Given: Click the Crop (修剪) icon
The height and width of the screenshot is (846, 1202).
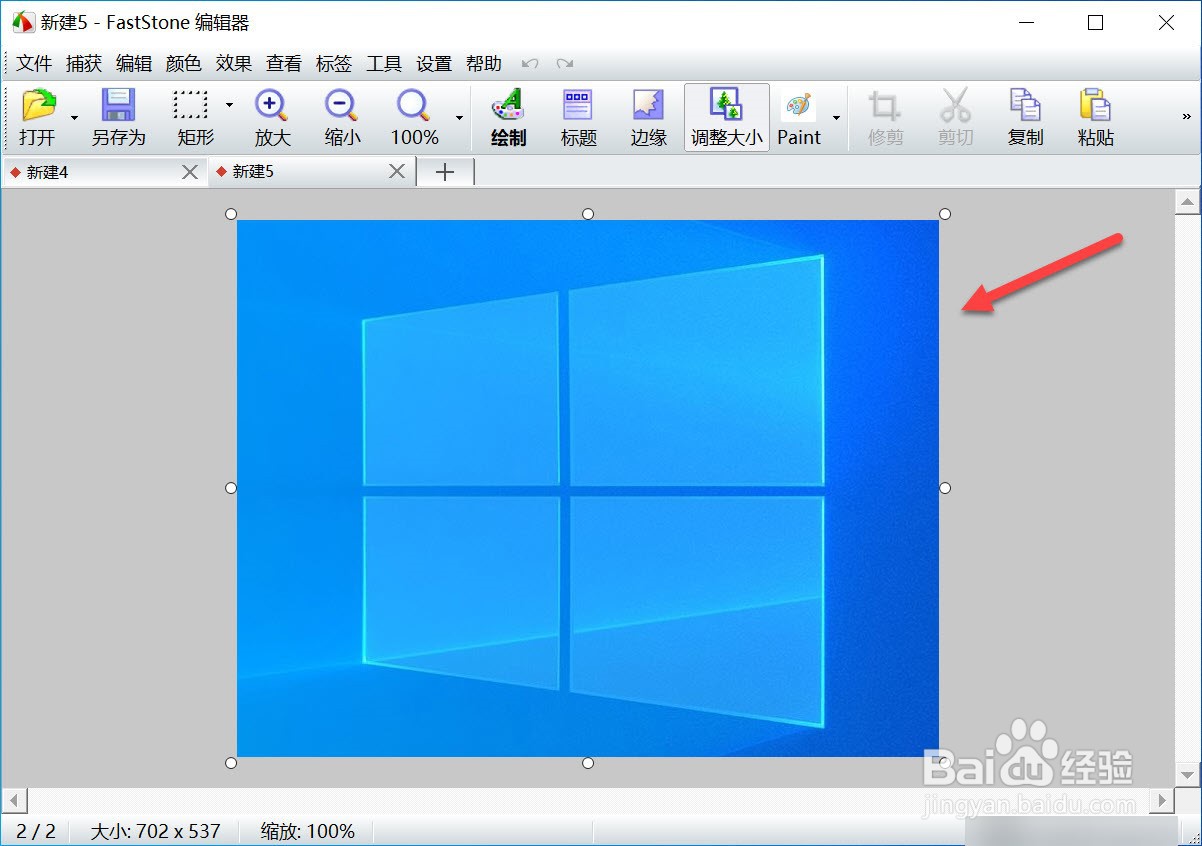Looking at the screenshot, I should [885, 106].
